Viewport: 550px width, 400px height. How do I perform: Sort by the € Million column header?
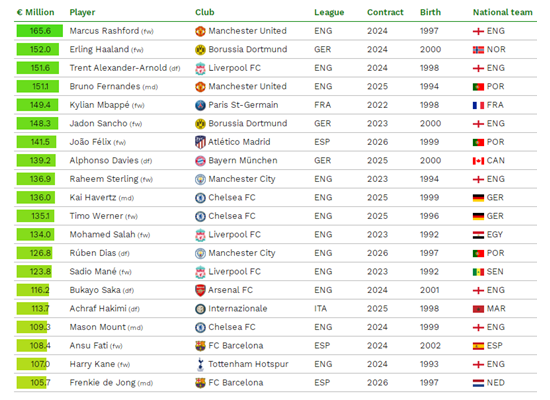click(x=35, y=12)
